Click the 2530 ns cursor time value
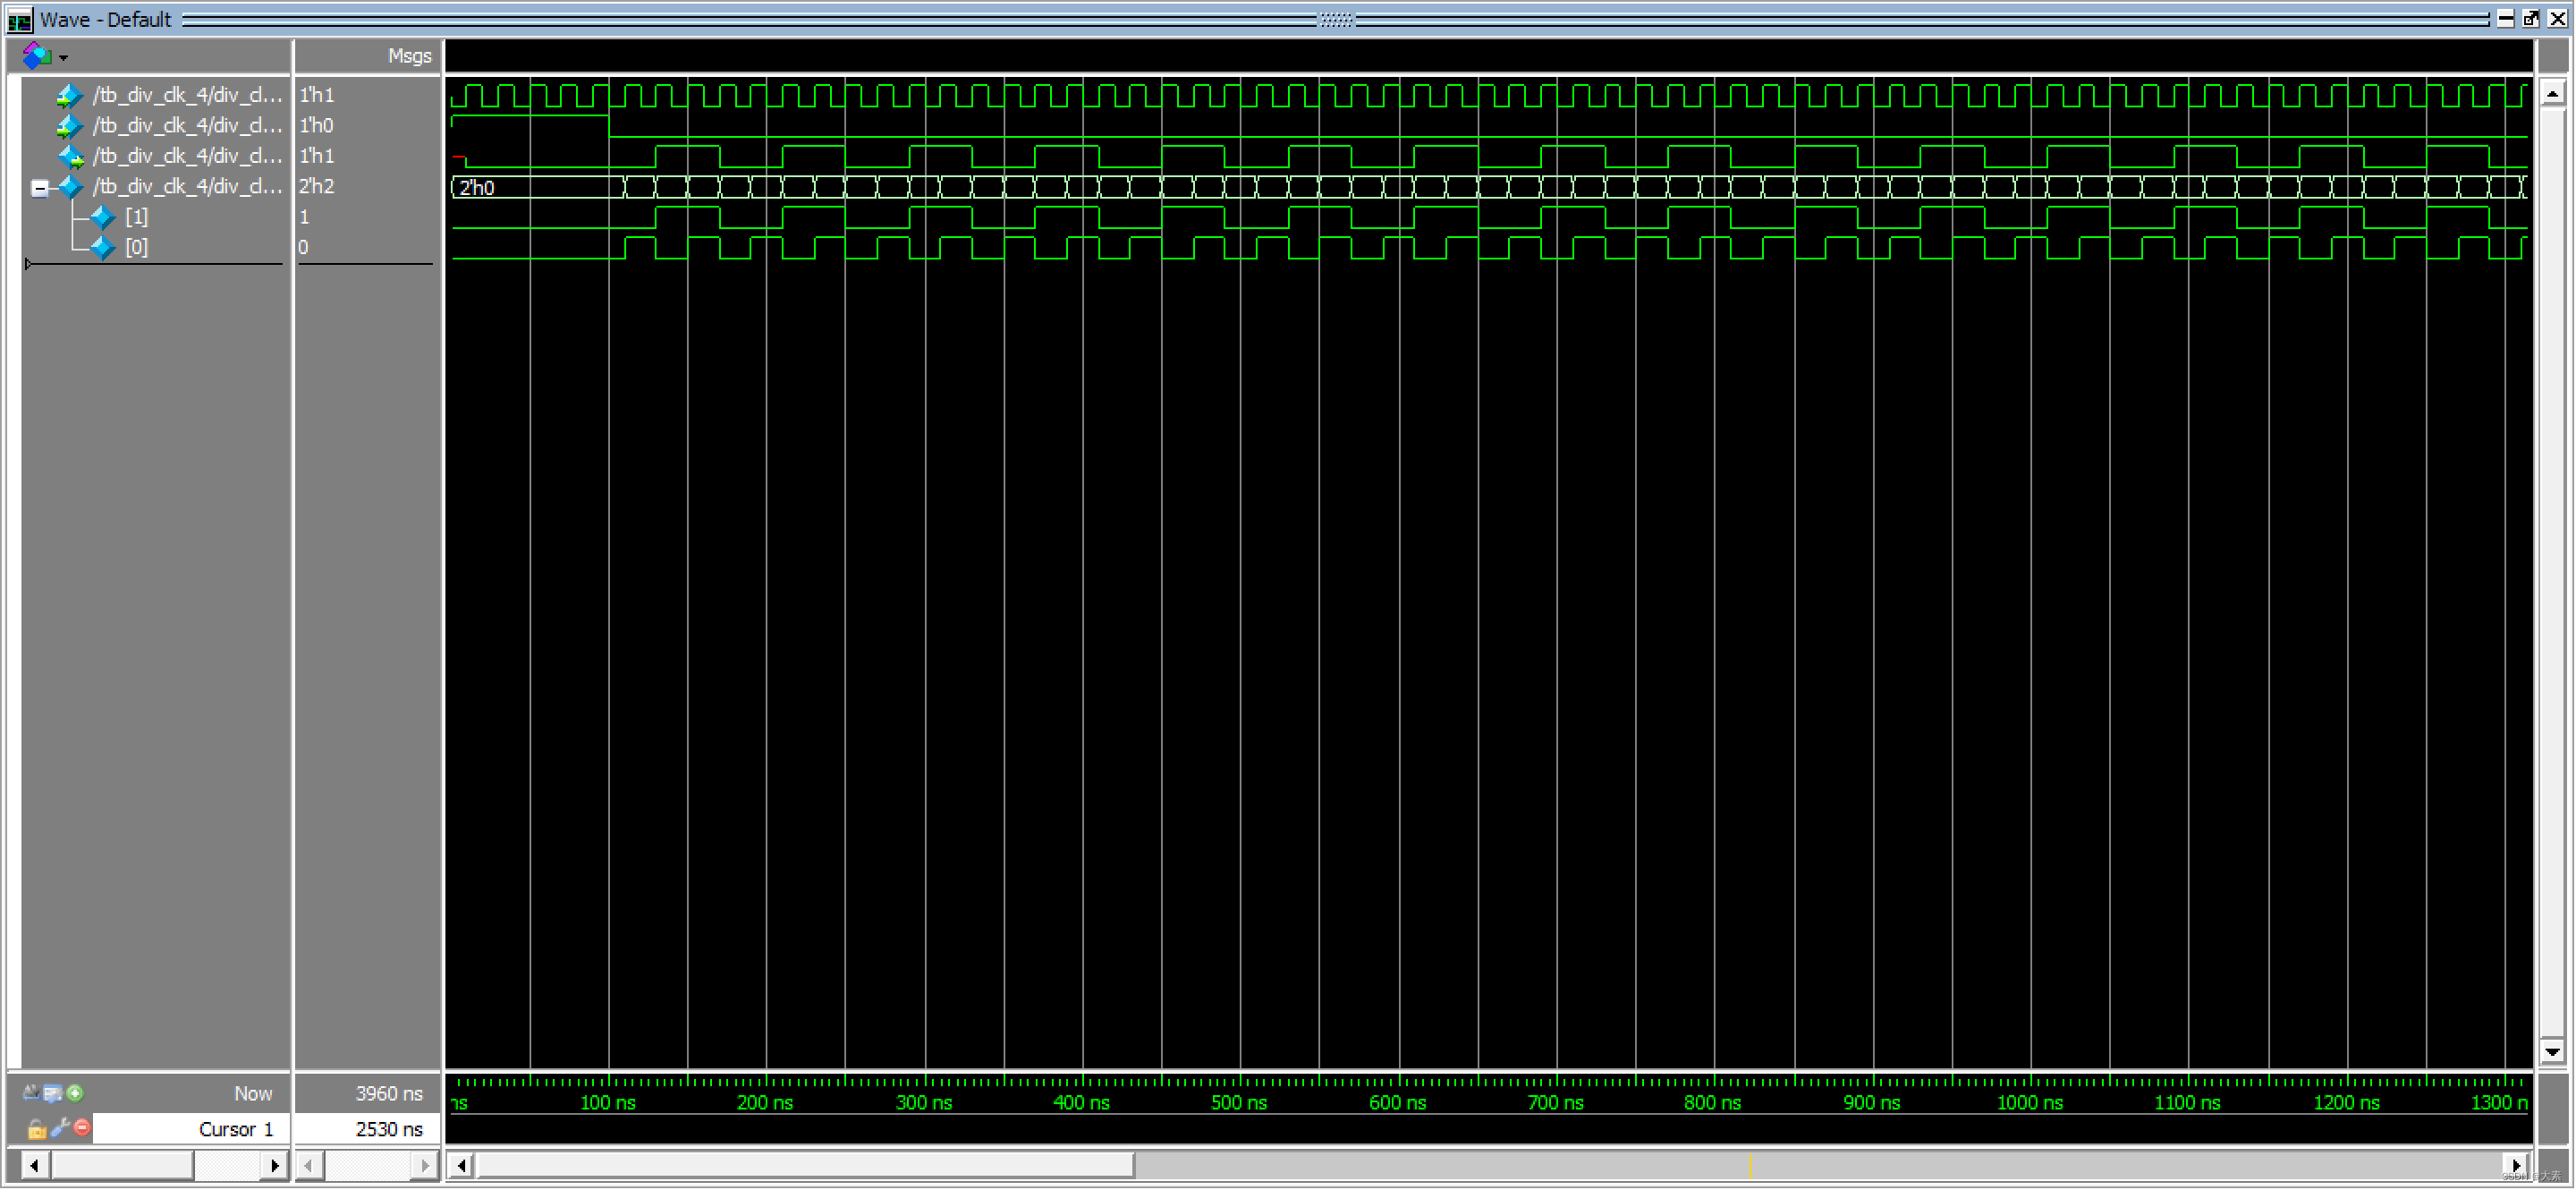 (388, 1129)
